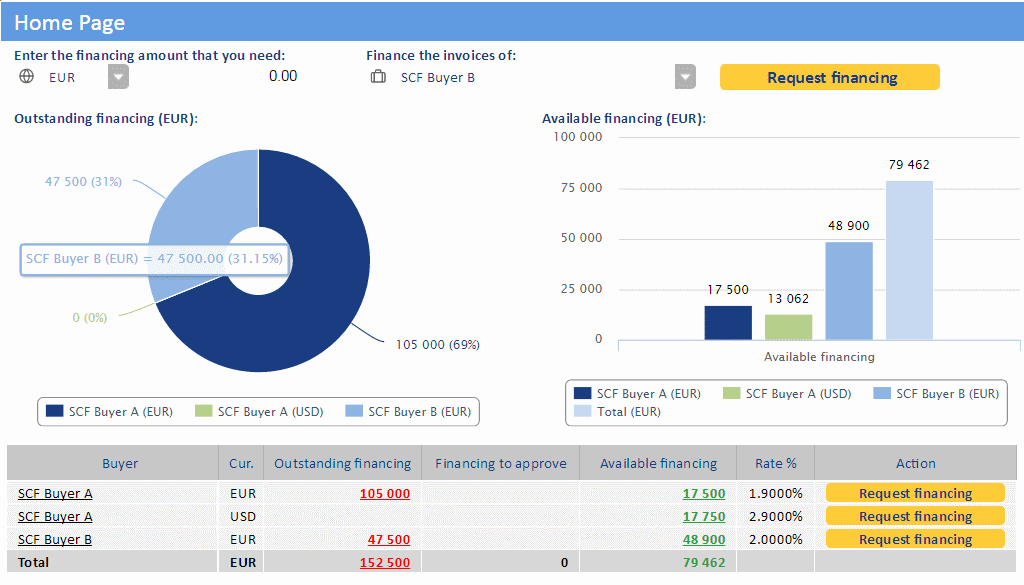Request financing in the SCF Buyer B row
Screen dimensions: 1024x585
click(914, 539)
